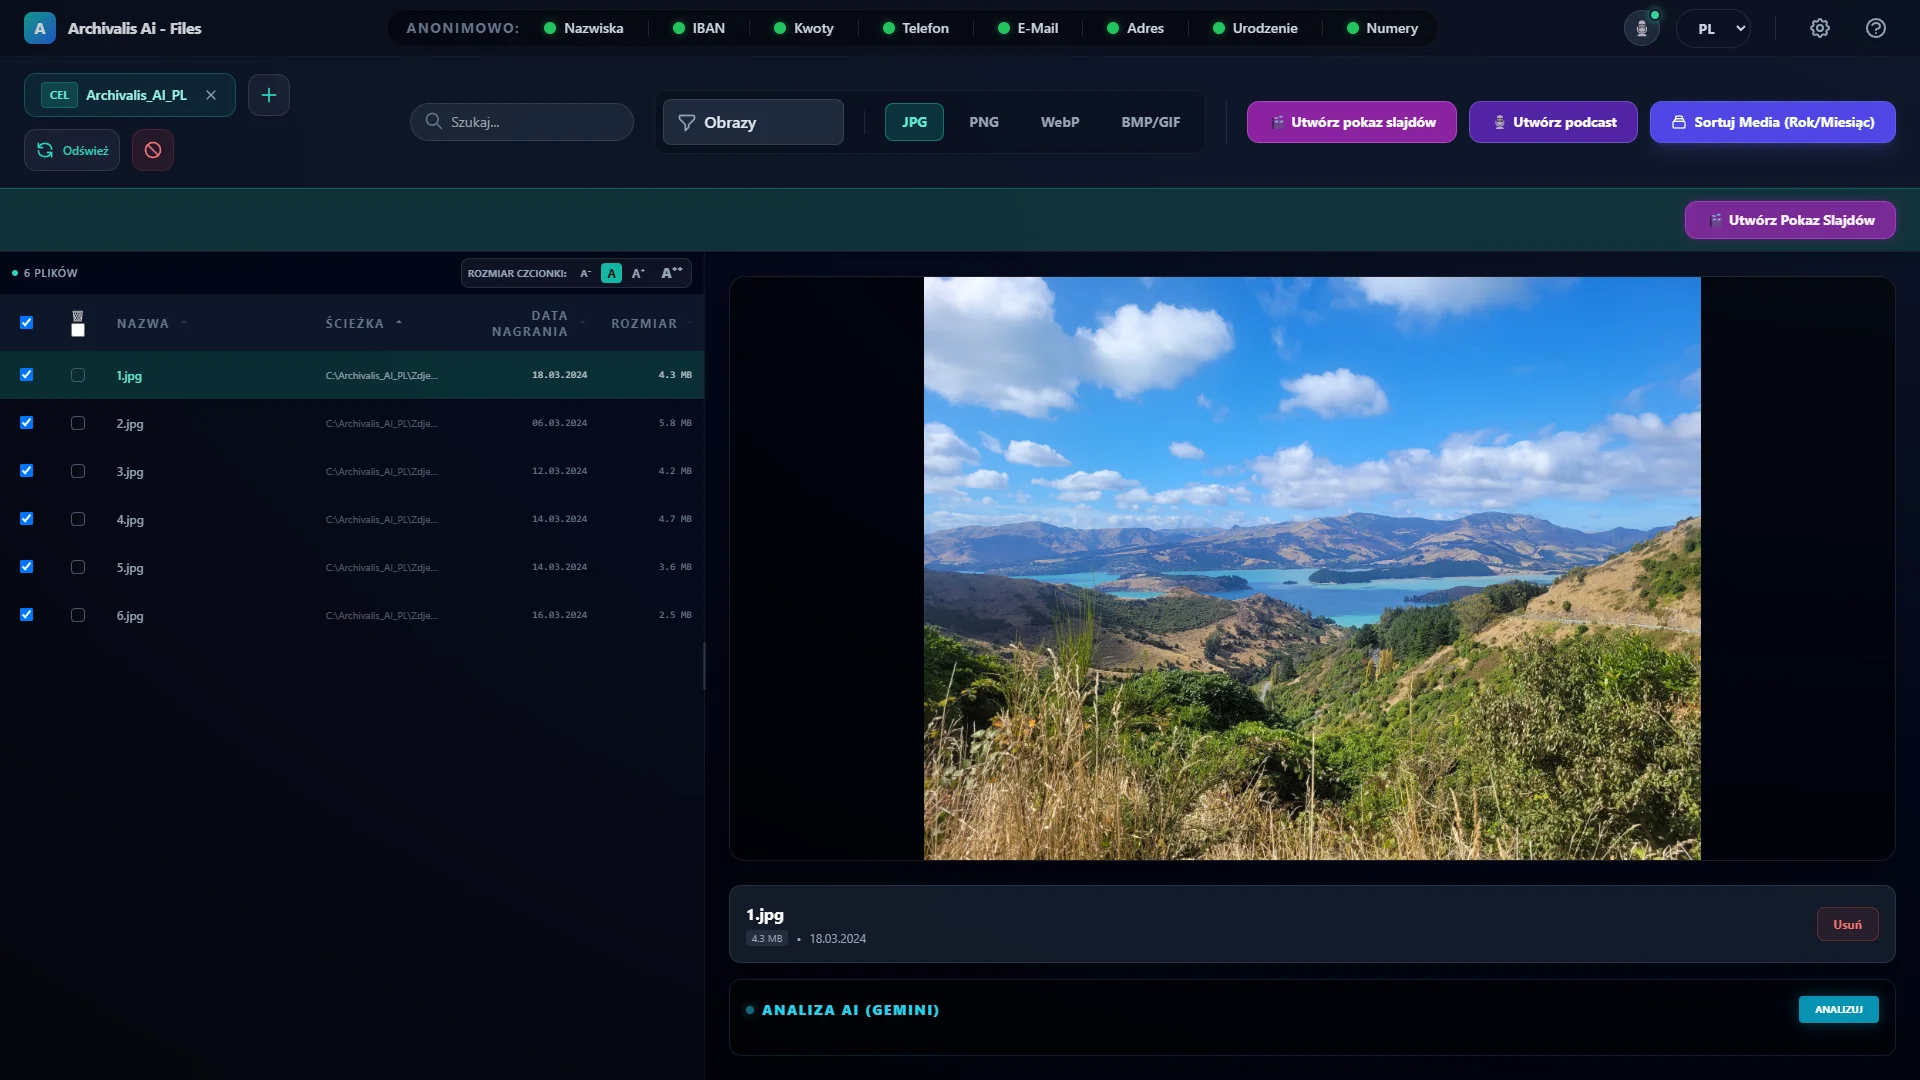1920x1080 pixels.
Task: Uncheck the blue checkbox for 2.jpg
Action: pos(27,423)
